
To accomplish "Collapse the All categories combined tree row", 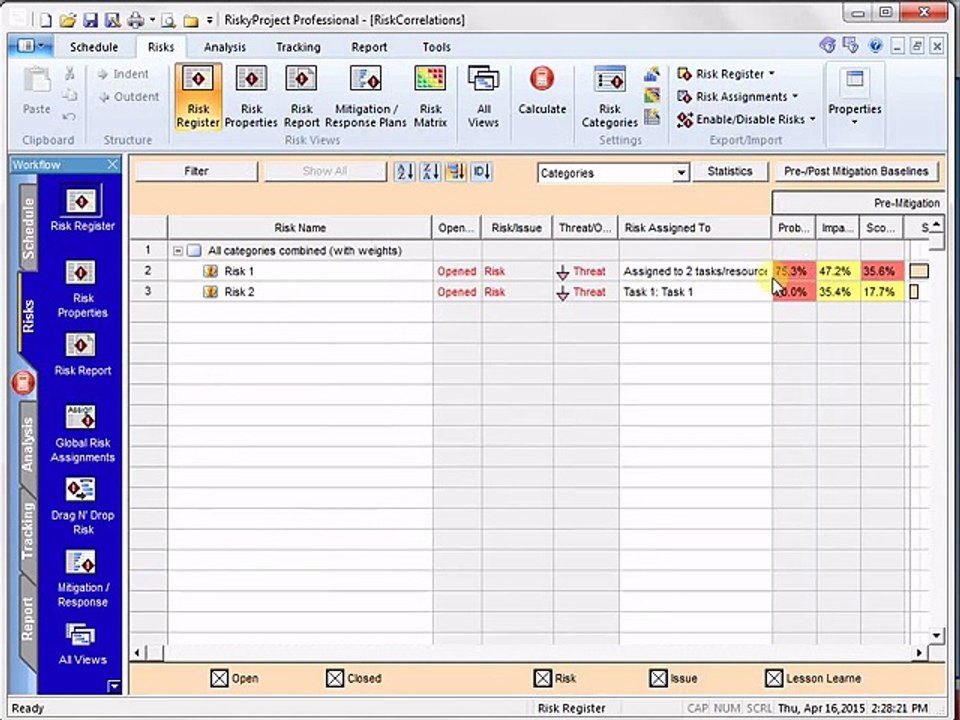I will click(x=178, y=251).
